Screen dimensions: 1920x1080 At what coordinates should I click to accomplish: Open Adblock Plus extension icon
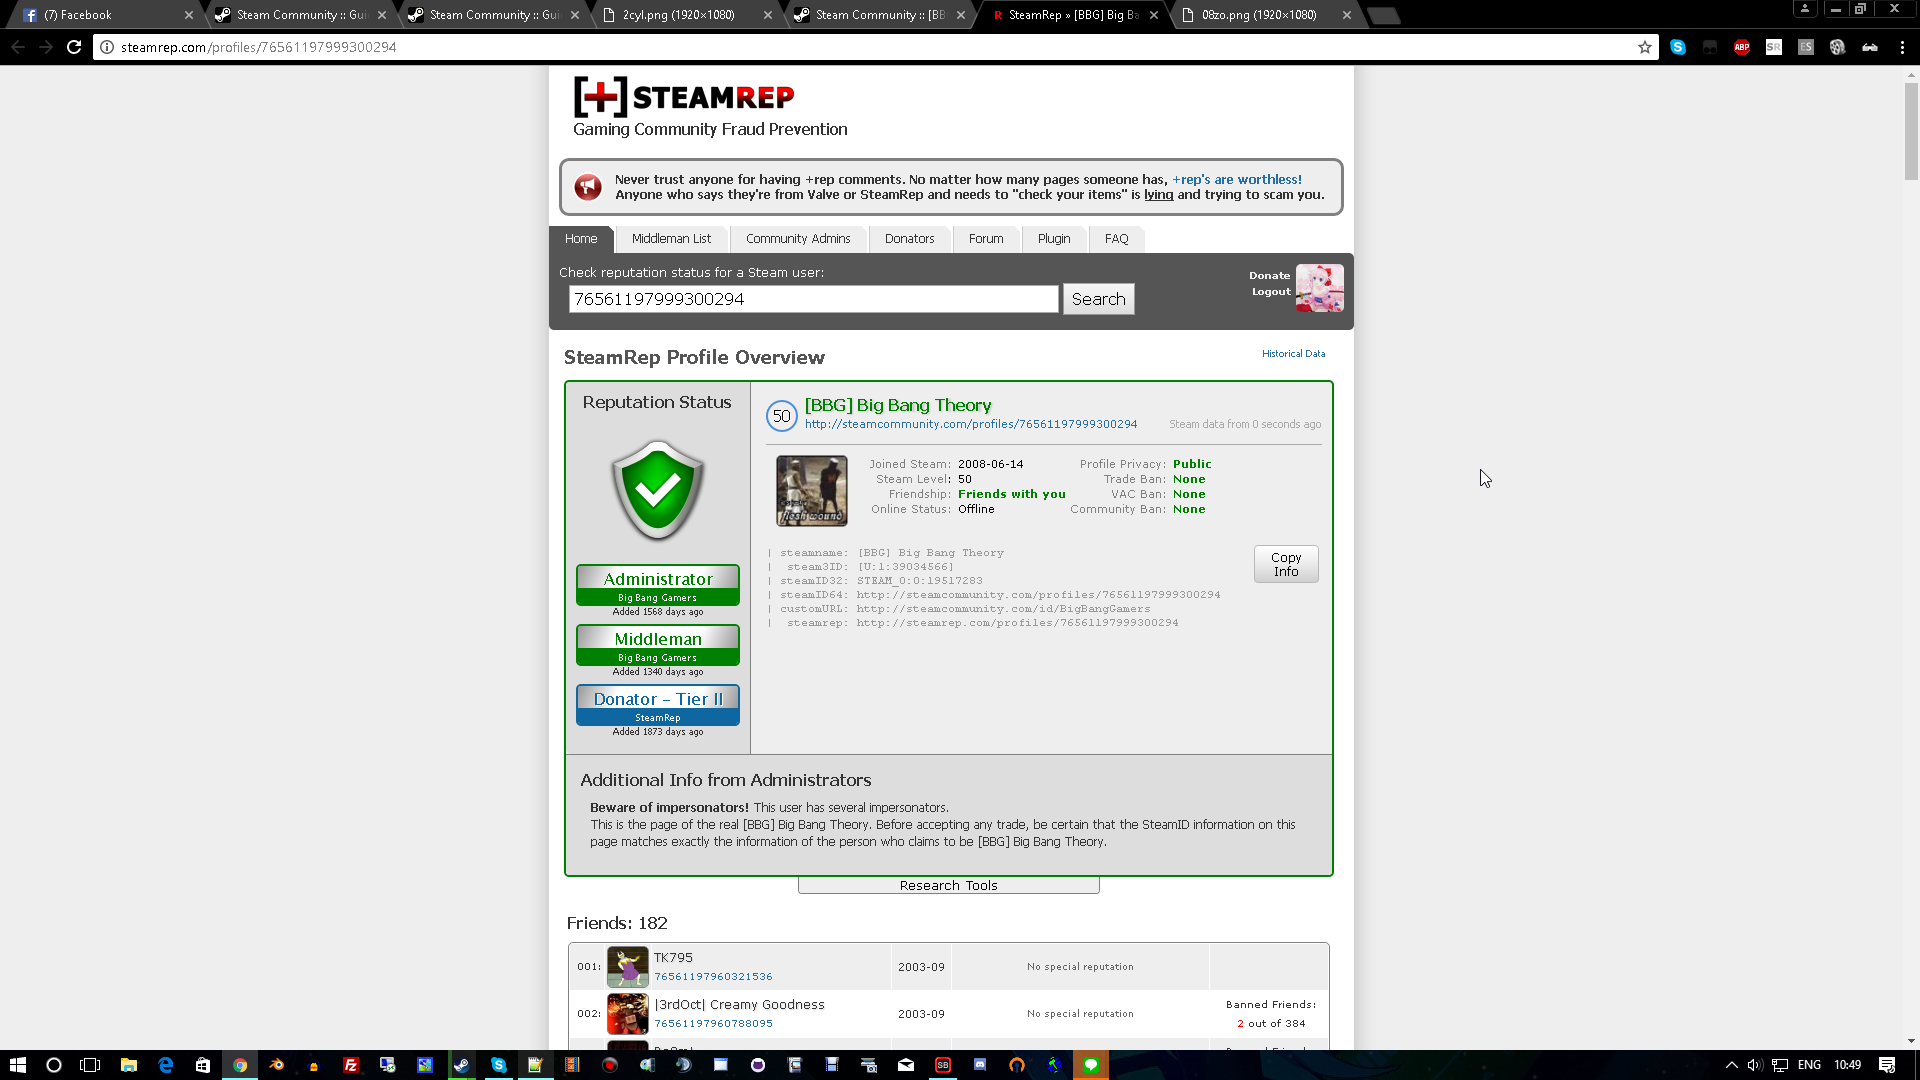tap(1742, 47)
